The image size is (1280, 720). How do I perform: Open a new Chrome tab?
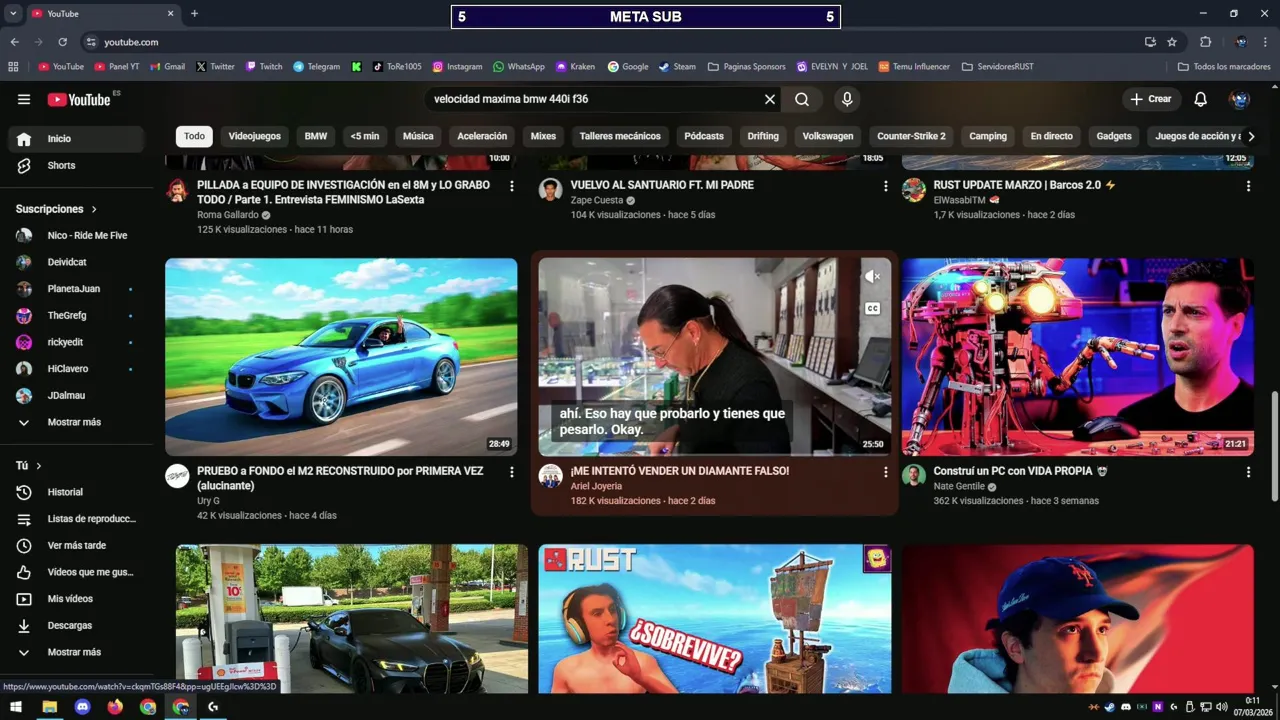coord(194,13)
